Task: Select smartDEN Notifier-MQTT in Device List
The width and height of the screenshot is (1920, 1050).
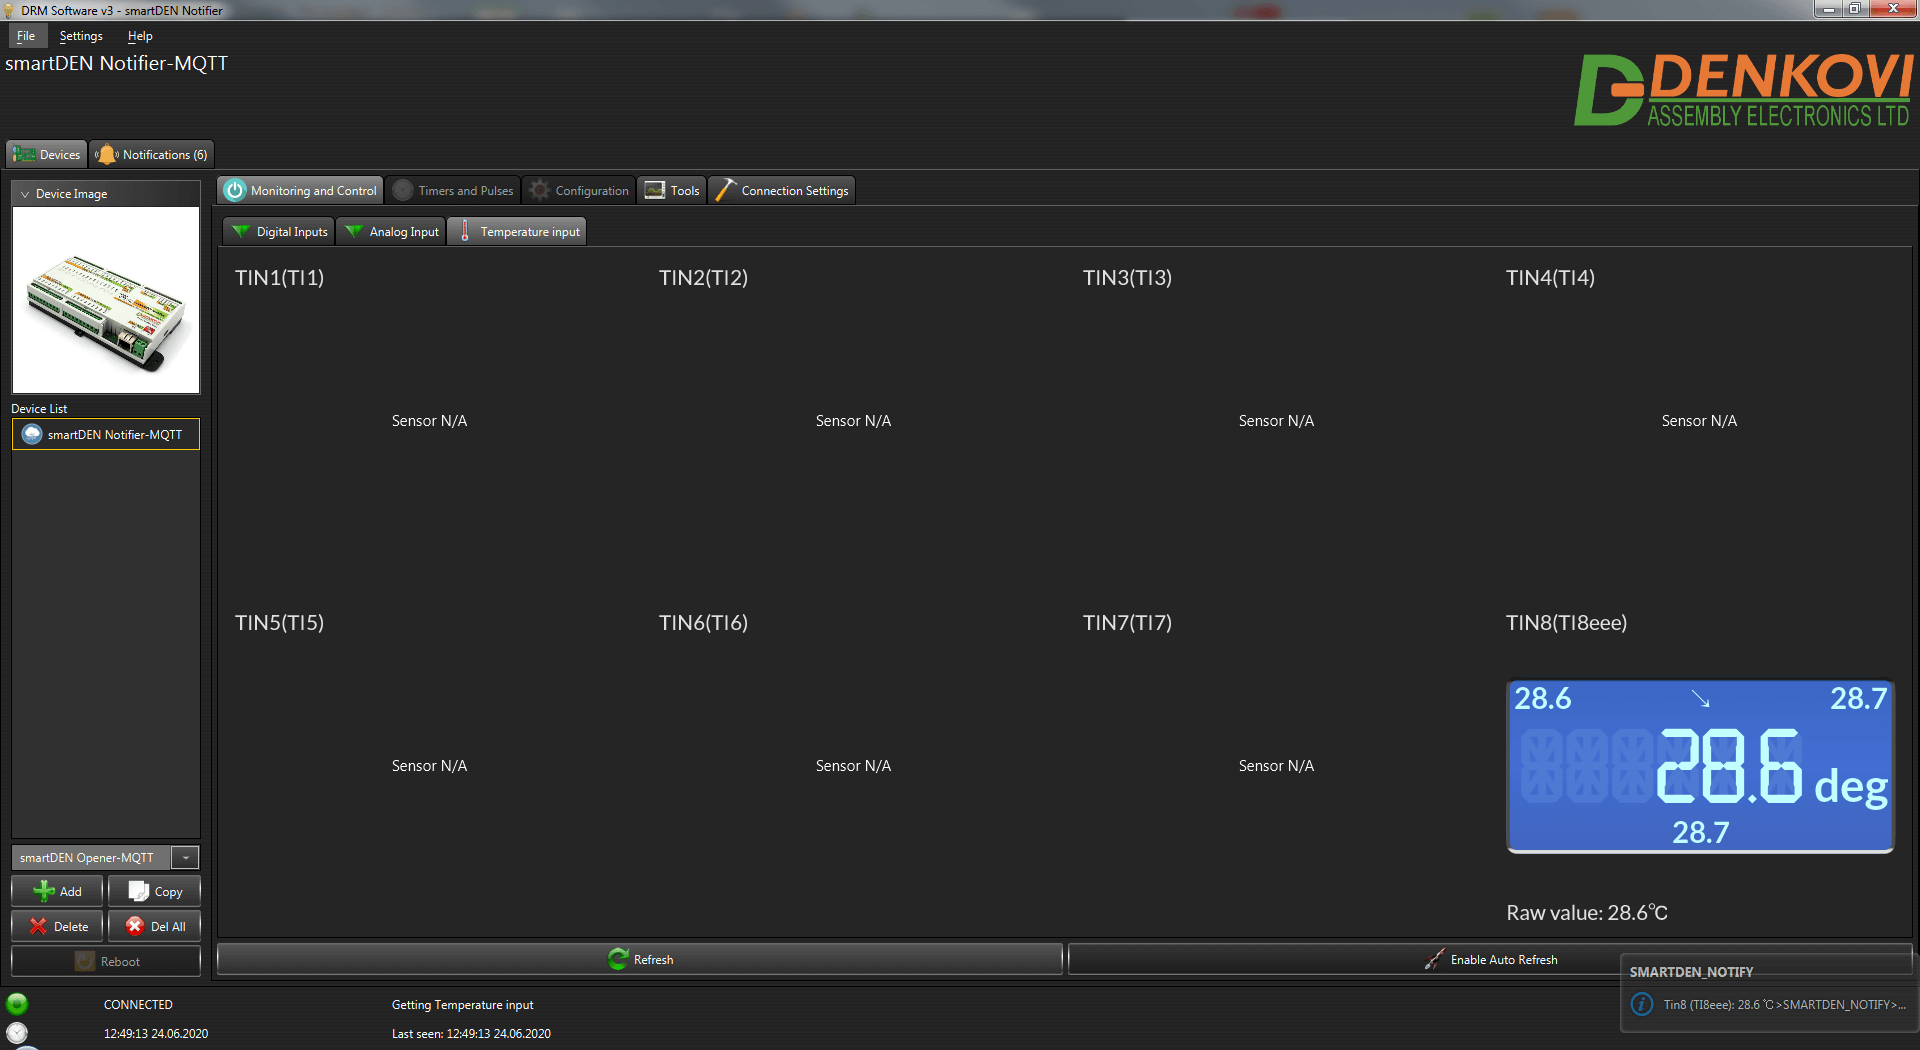Action: 106,434
